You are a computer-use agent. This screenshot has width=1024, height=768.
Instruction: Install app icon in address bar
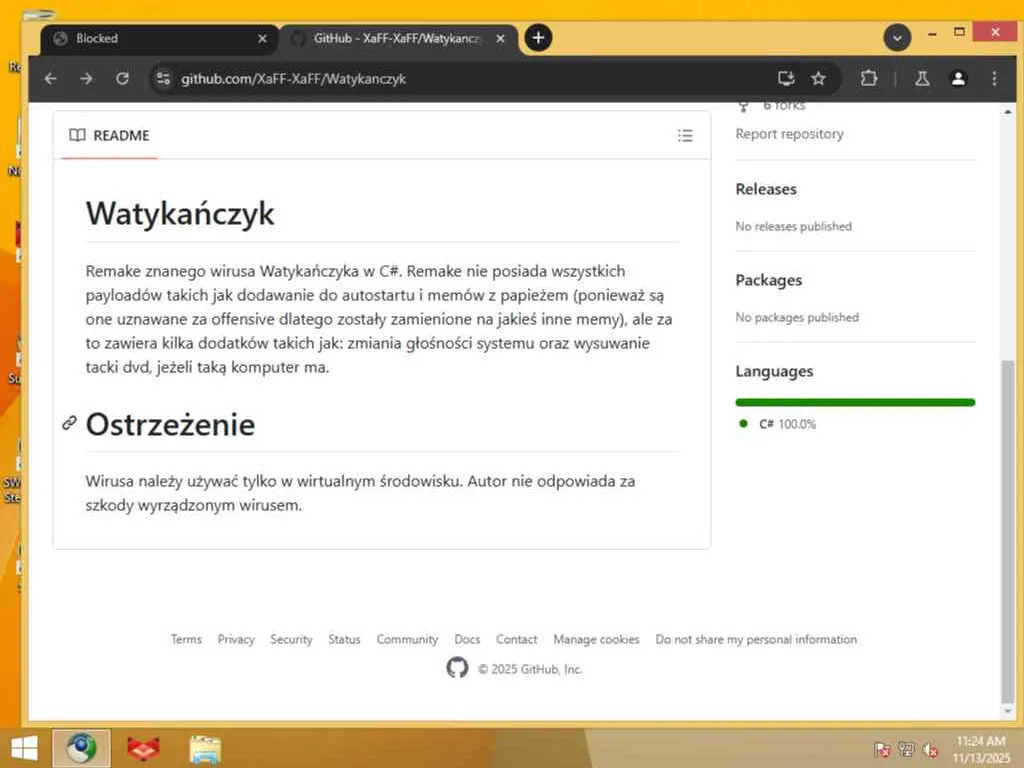pos(786,79)
